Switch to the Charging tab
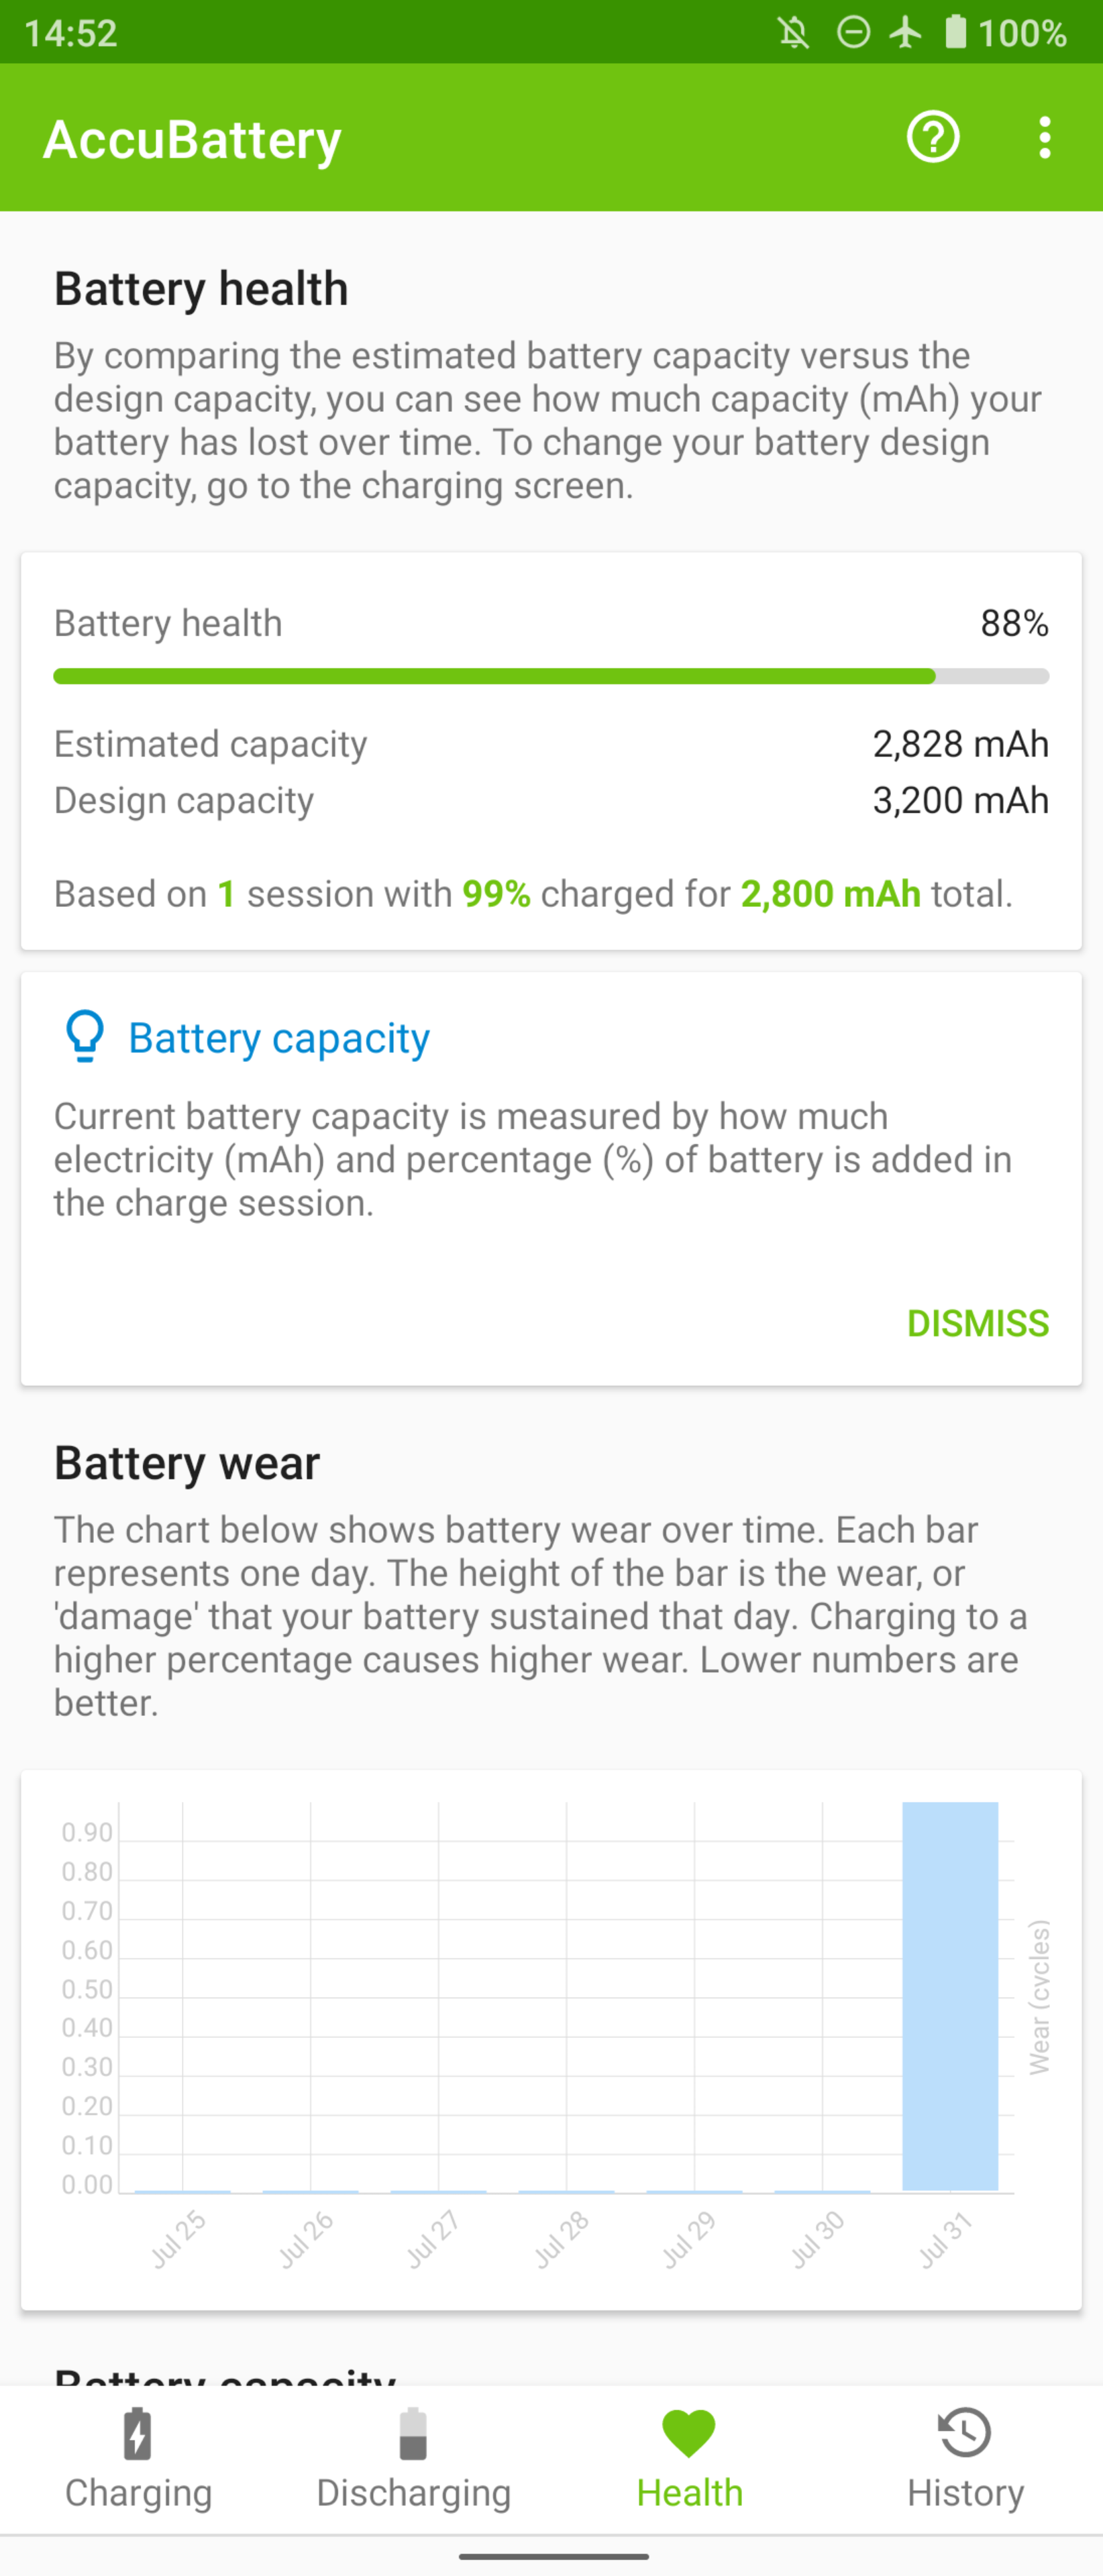The height and width of the screenshot is (2576, 1103). click(138, 2458)
